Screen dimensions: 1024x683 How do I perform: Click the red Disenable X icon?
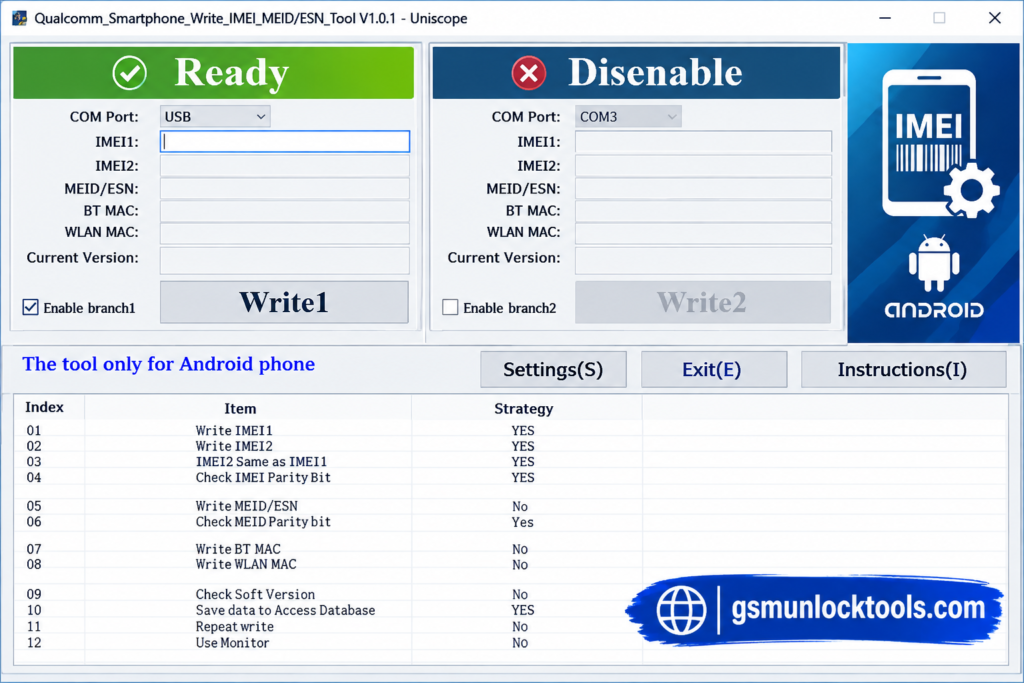click(529, 72)
